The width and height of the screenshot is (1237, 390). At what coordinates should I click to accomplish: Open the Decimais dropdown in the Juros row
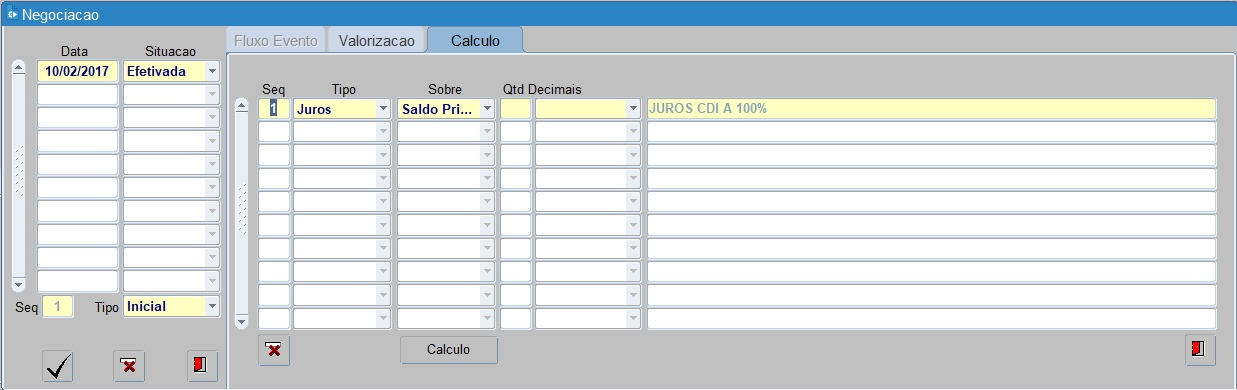(x=633, y=109)
